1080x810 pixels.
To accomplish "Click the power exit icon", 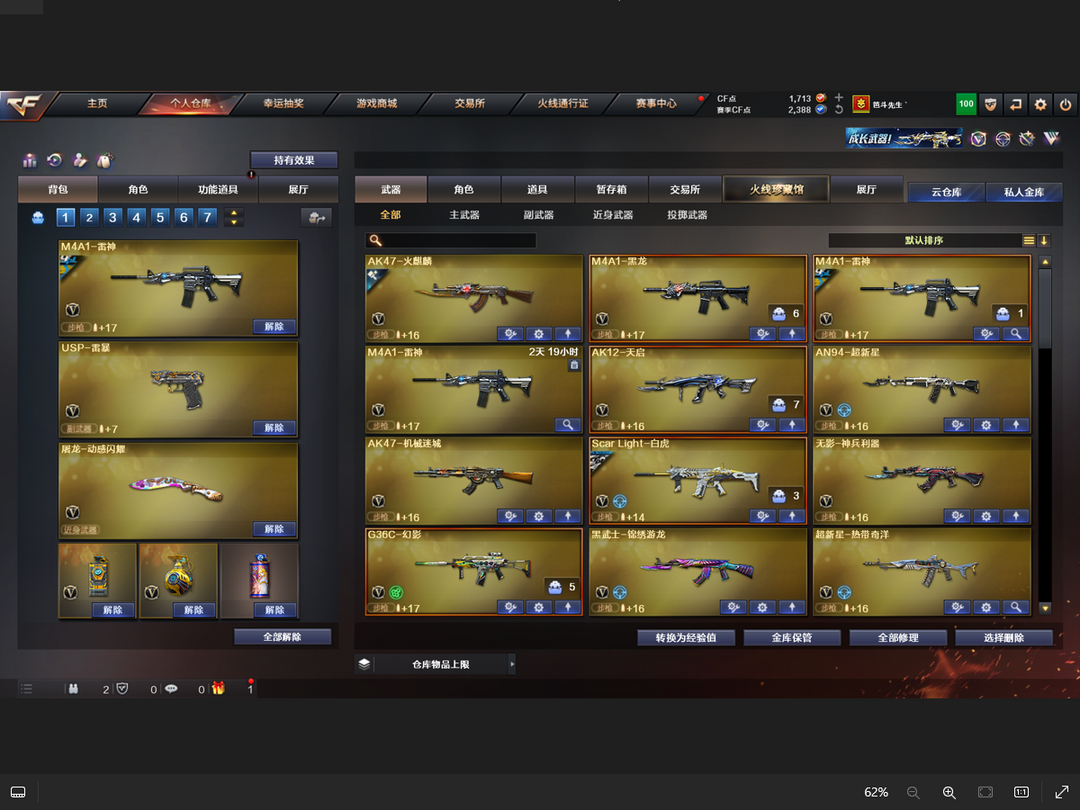I will coord(1066,104).
